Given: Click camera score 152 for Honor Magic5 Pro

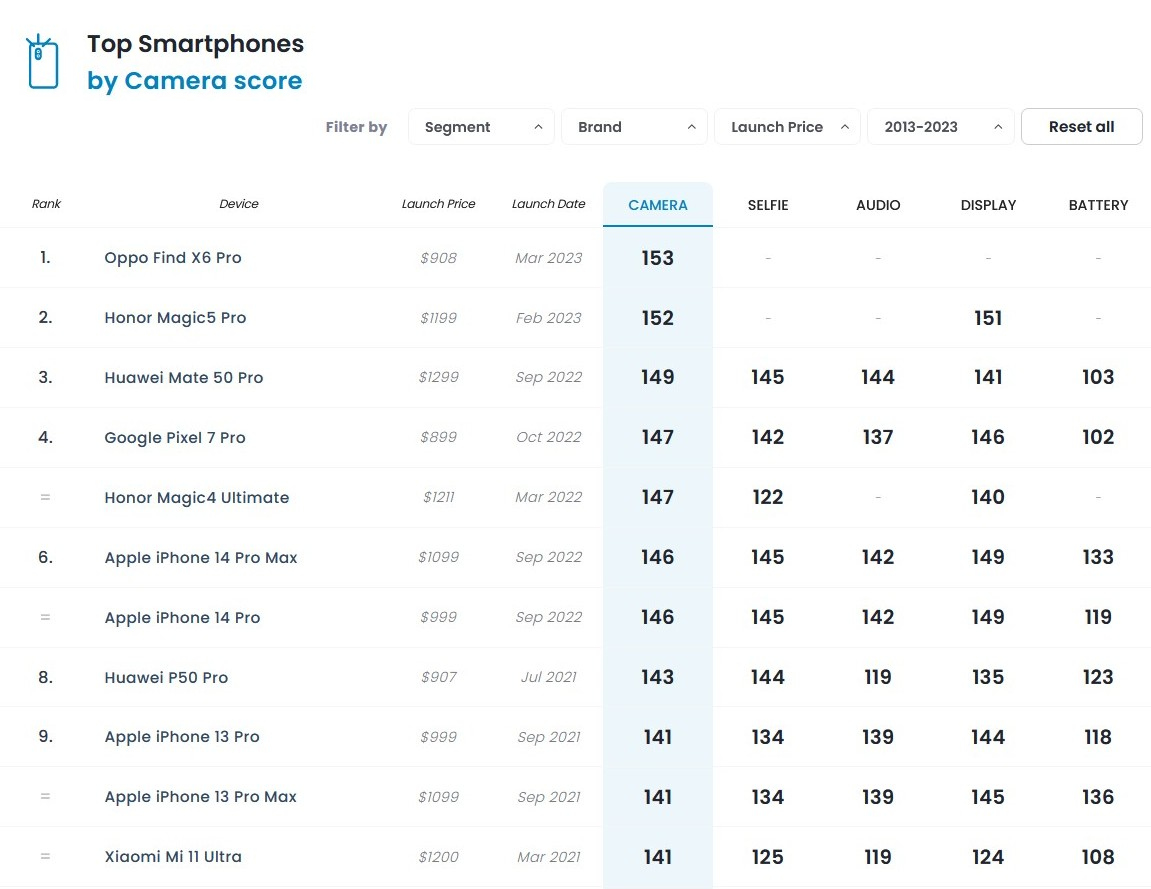Looking at the screenshot, I should coord(658,318).
